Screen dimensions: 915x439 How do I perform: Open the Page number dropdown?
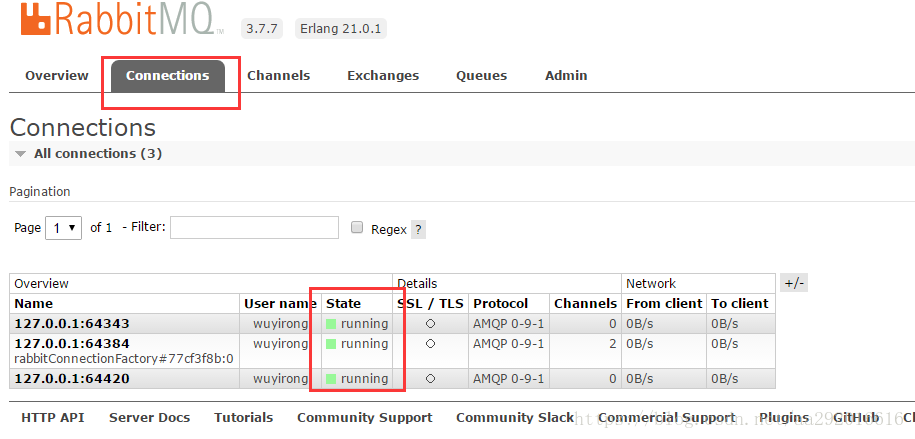click(x=64, y=228)
